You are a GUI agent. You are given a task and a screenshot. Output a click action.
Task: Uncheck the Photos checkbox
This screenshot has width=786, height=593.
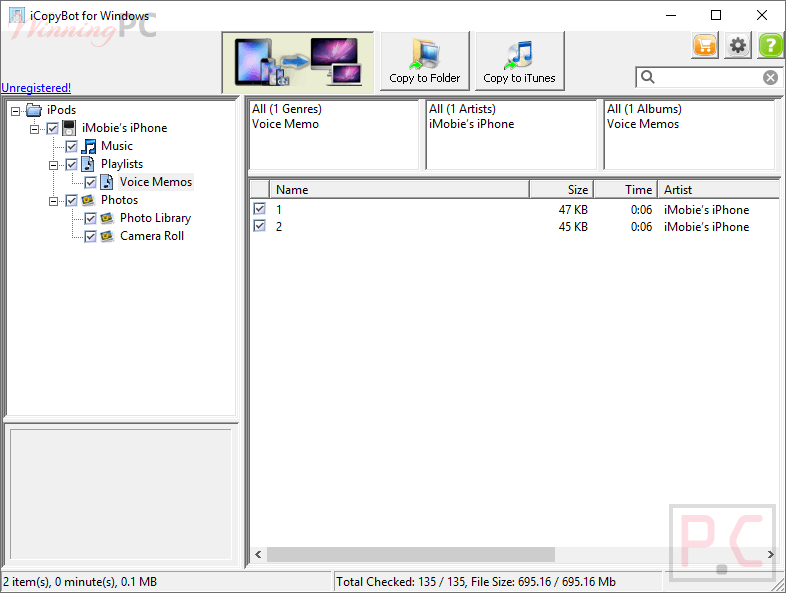tap(72, 201)
